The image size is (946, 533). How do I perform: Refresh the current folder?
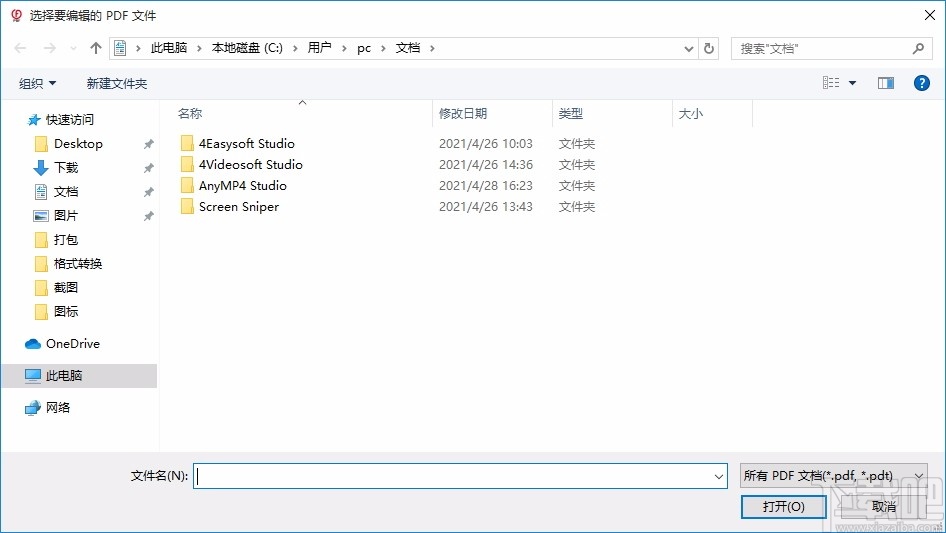click(x=709, y=48)
